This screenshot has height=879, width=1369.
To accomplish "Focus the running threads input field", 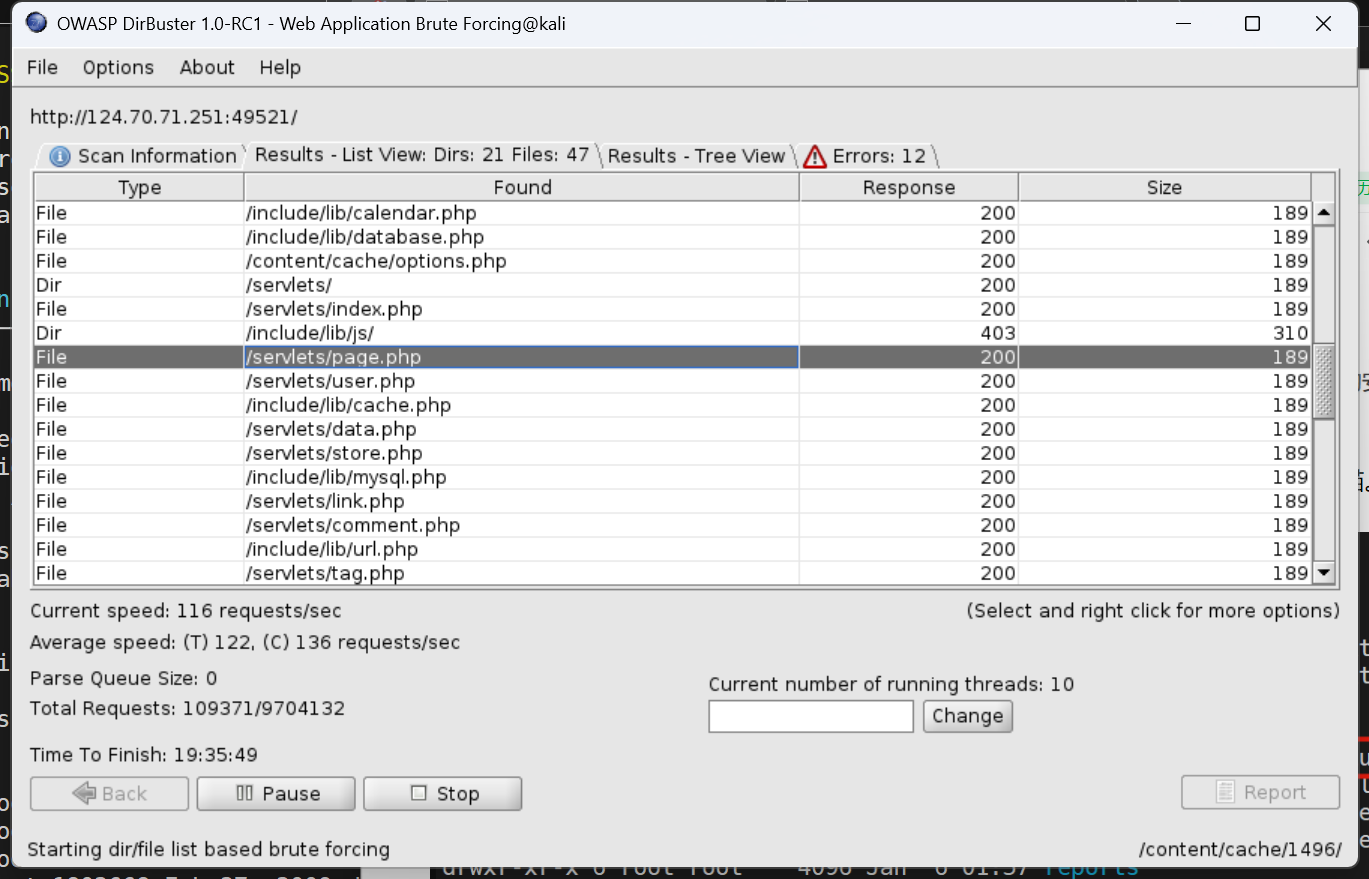I will tap(811, 716).
